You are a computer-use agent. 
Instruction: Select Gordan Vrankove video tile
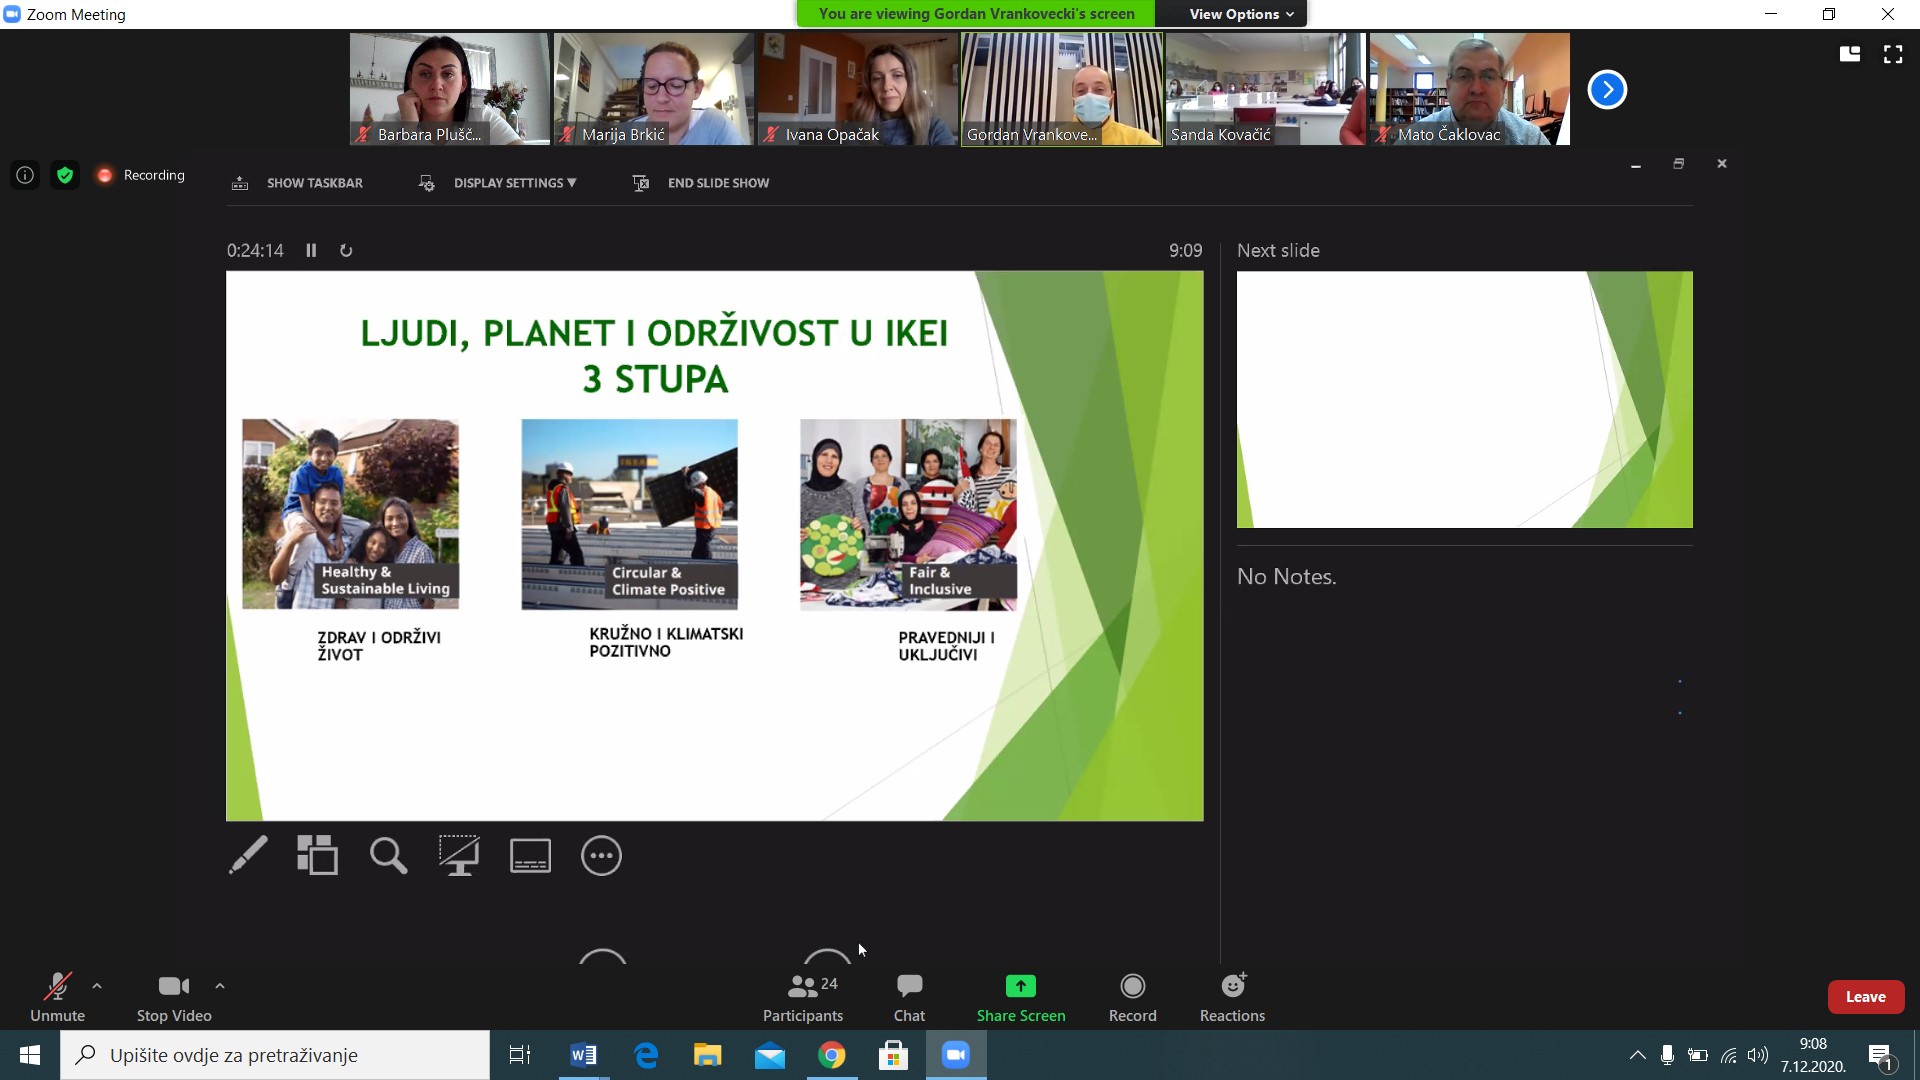pos(1061,89)
